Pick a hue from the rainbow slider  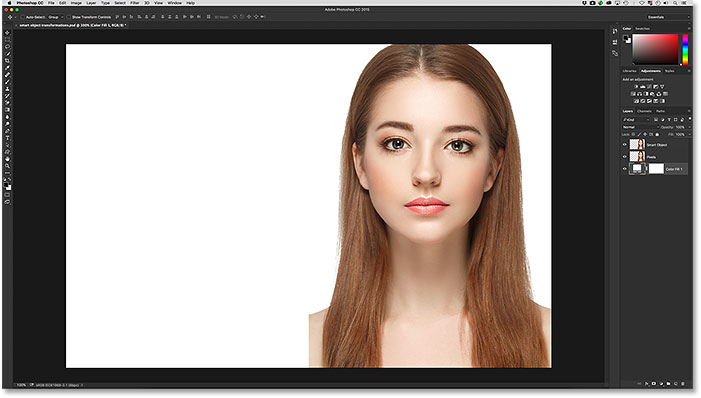pos(685,49)
